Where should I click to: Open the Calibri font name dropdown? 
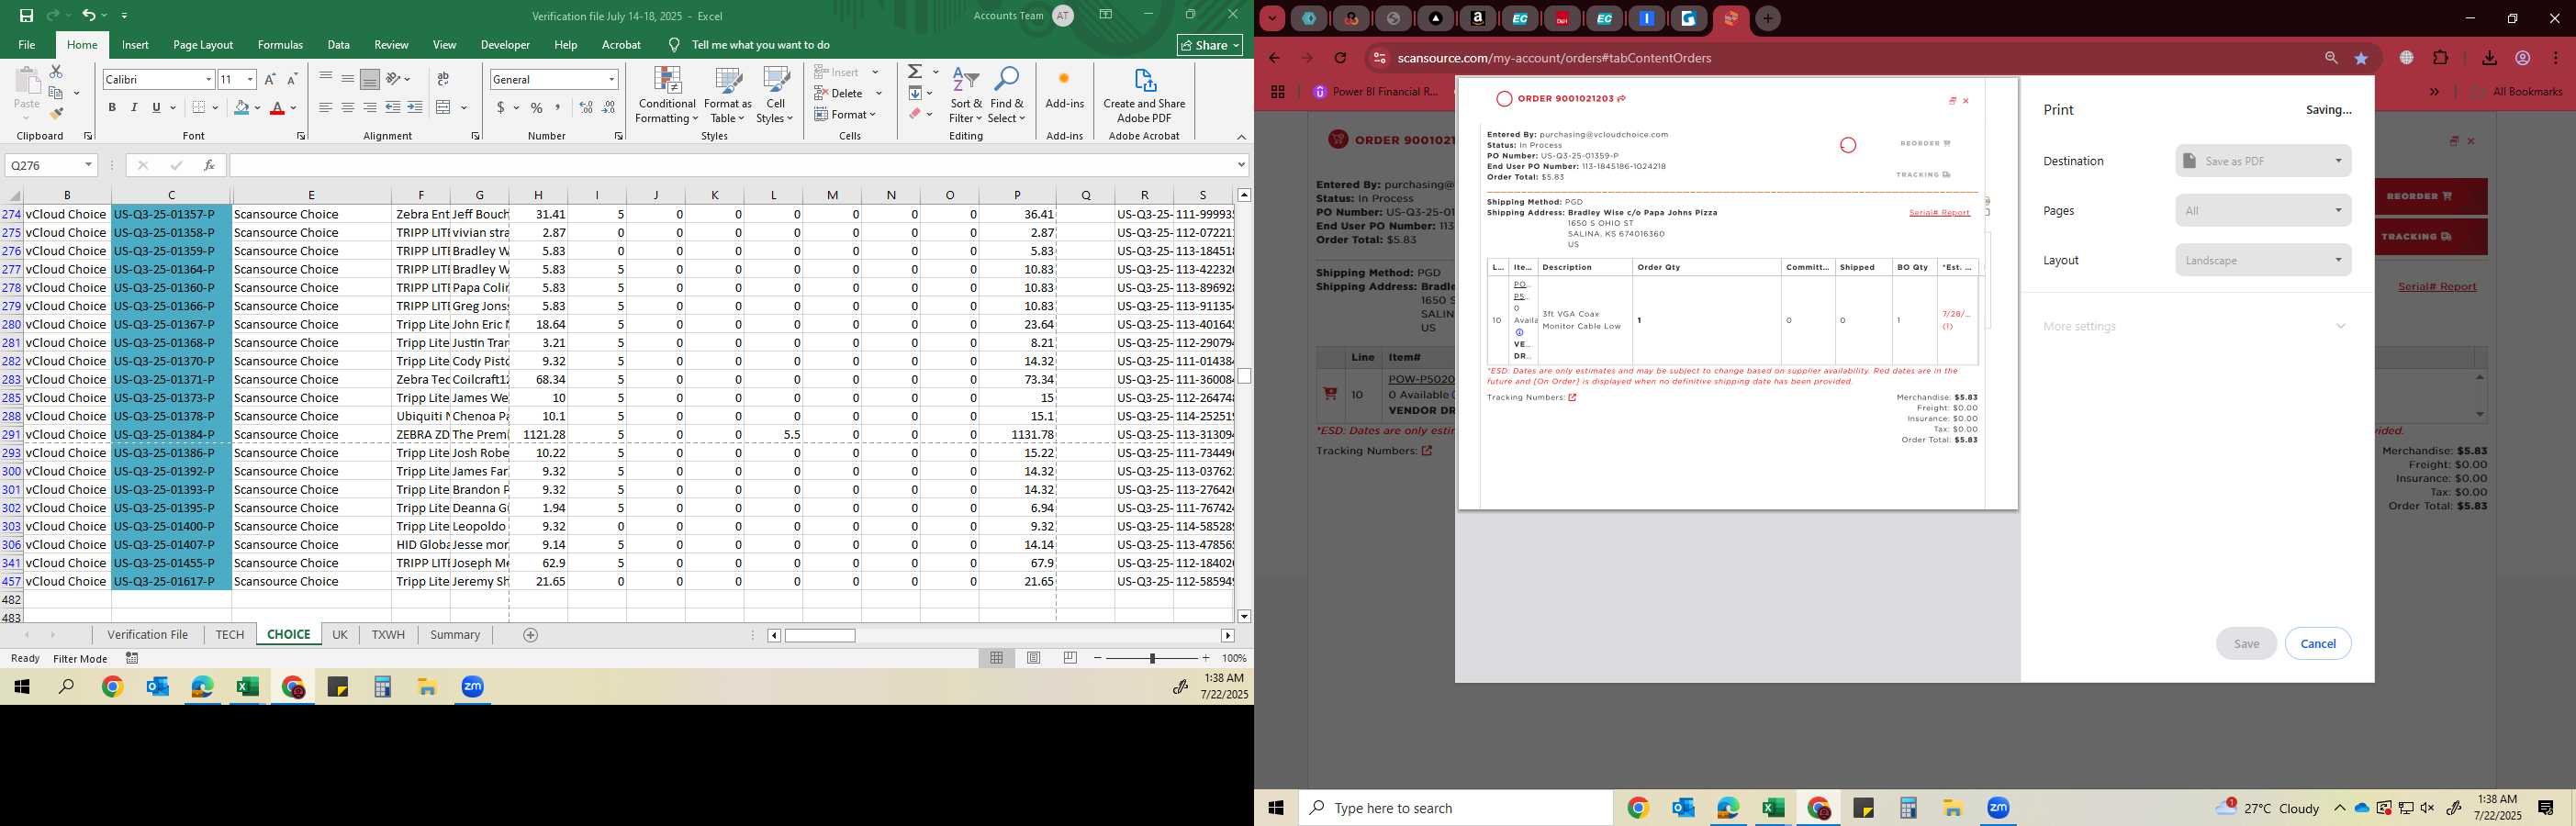click(x=208, y=79)
